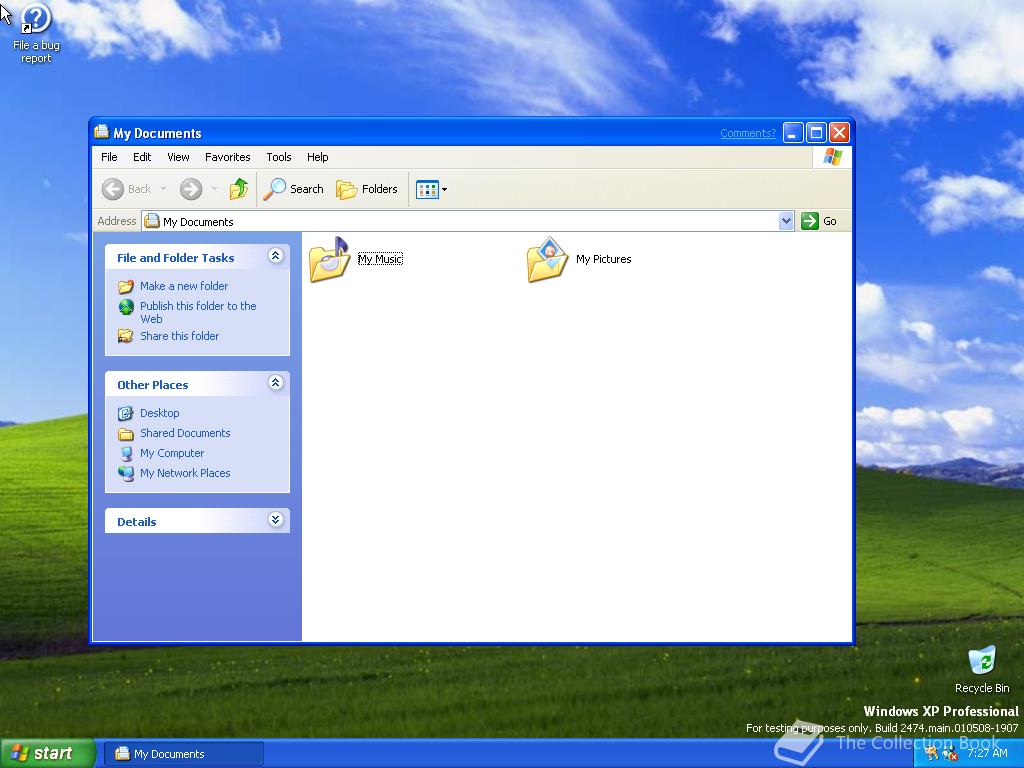Click the Forward arrow button
Image resolution: width=1024 pixels, height=768 pixels.
[191, 189]
